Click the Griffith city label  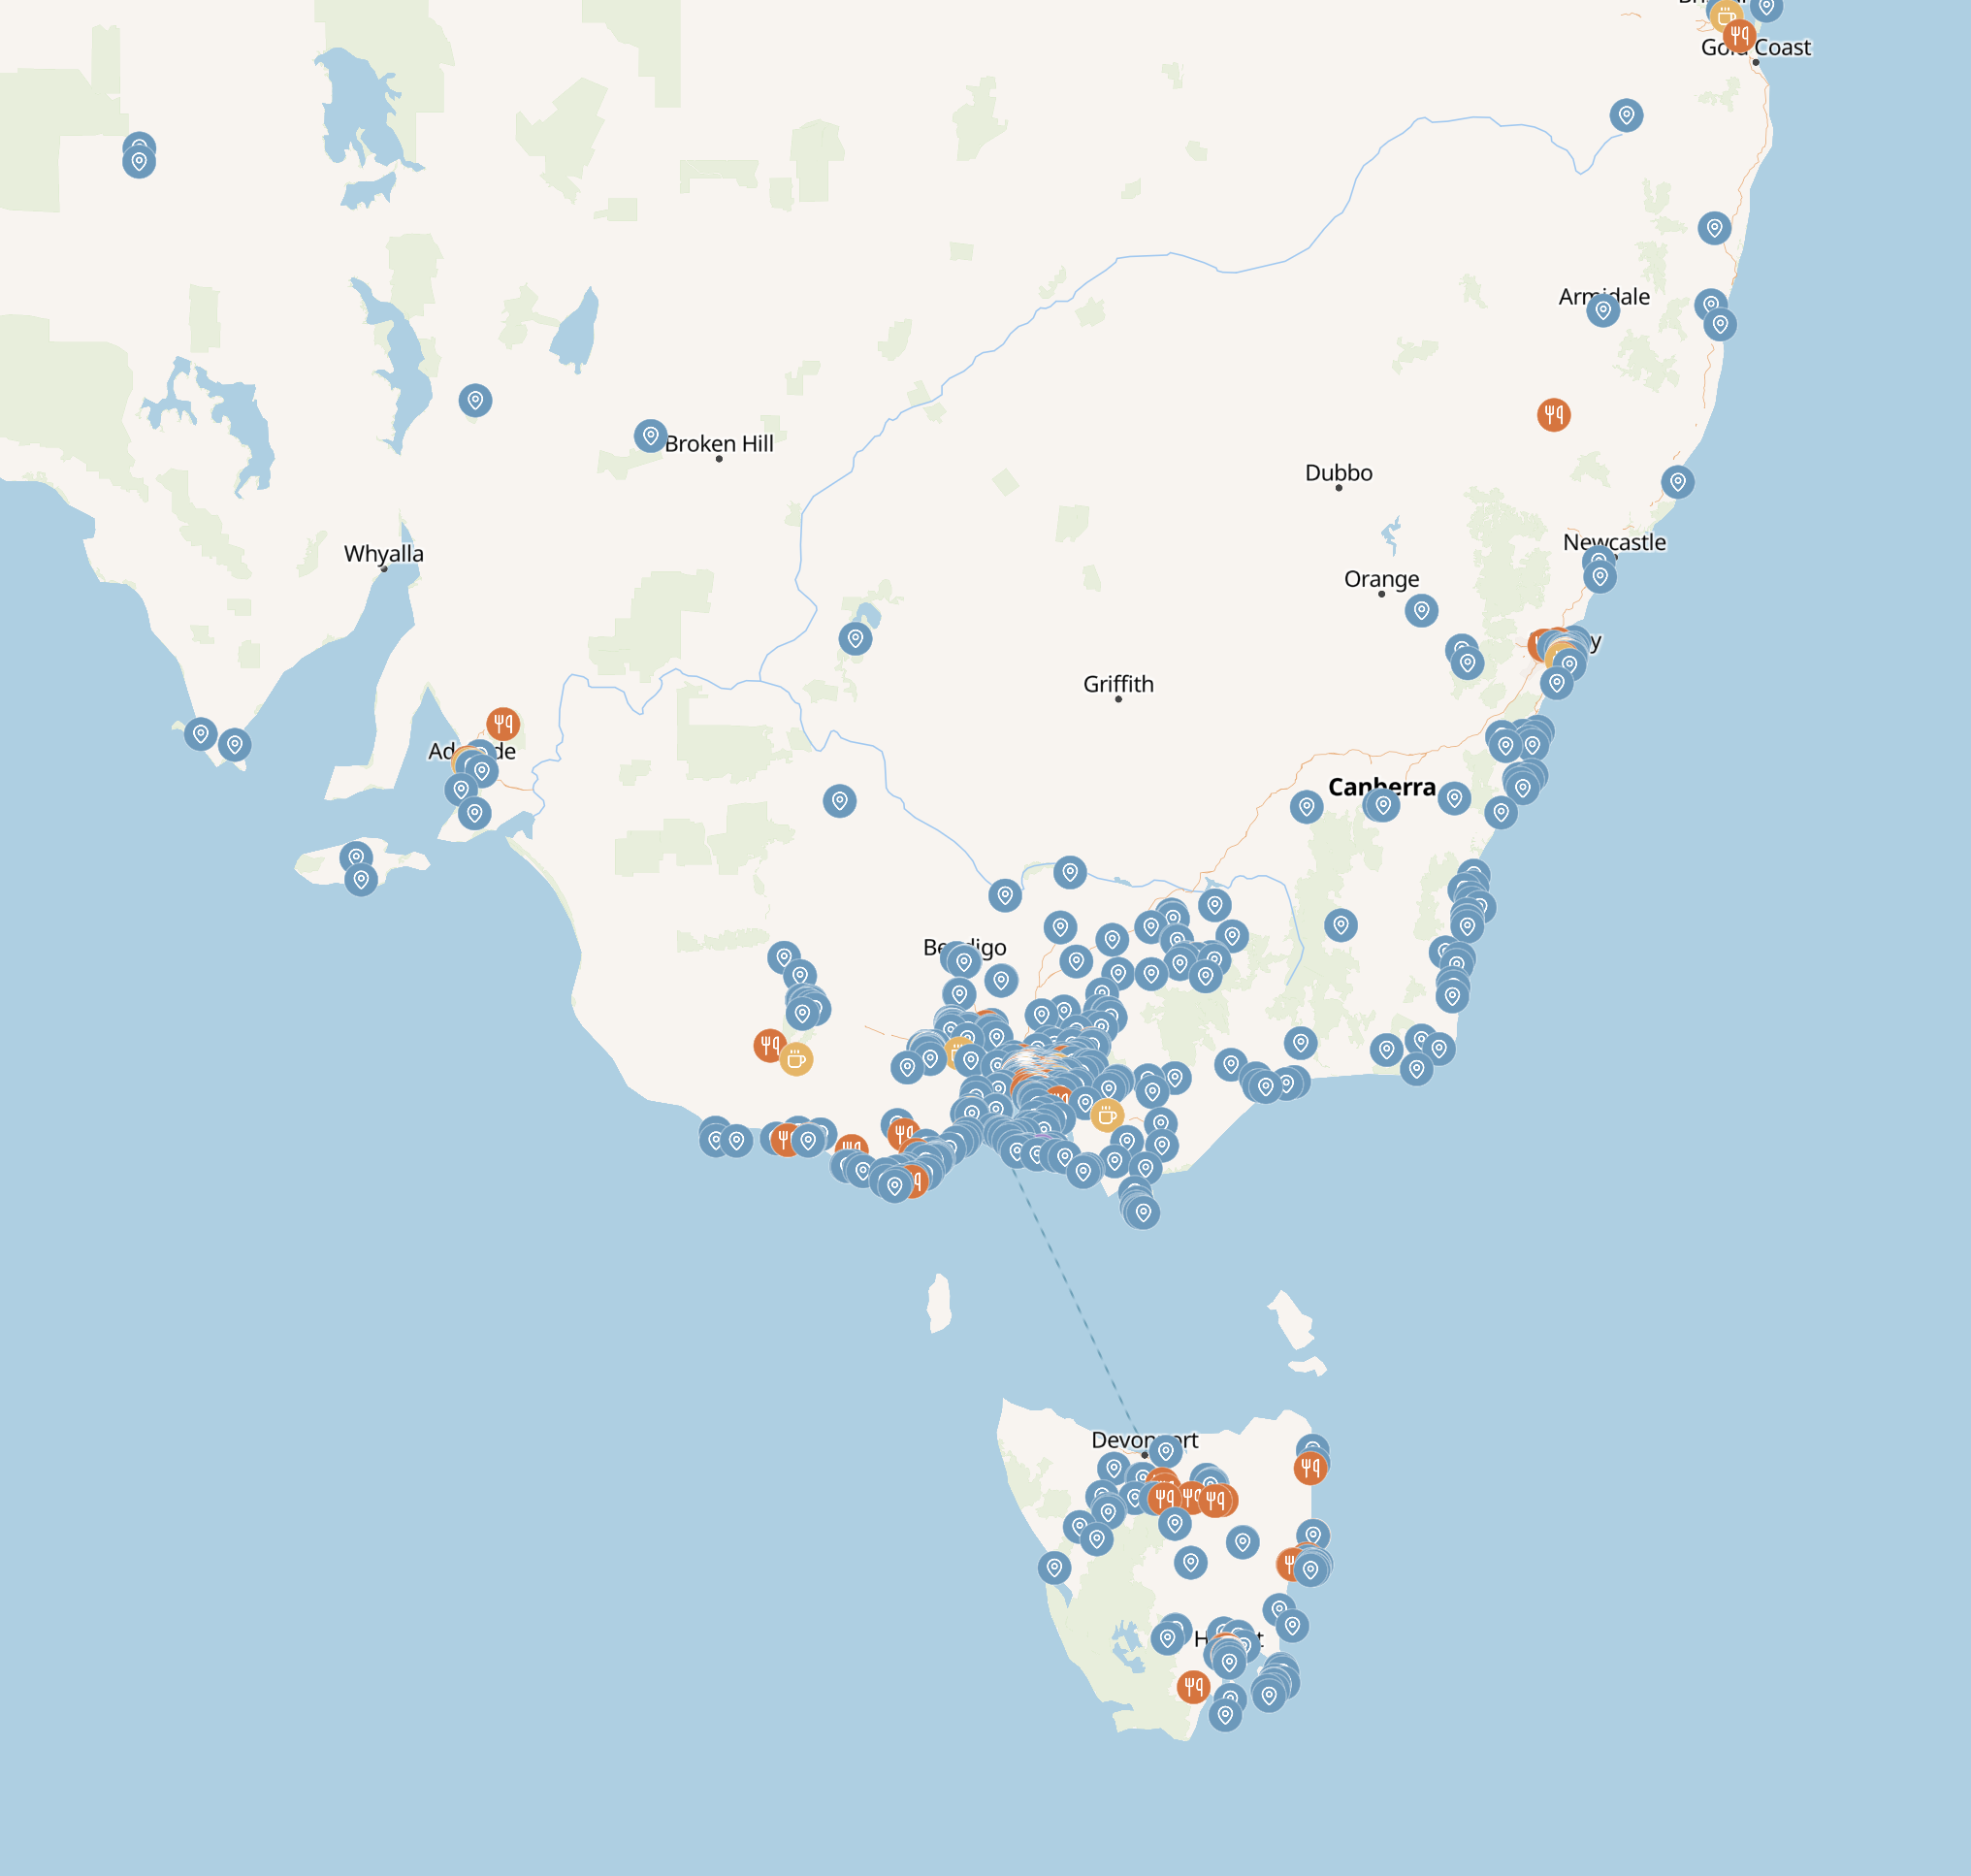[x=1118, y=684]
